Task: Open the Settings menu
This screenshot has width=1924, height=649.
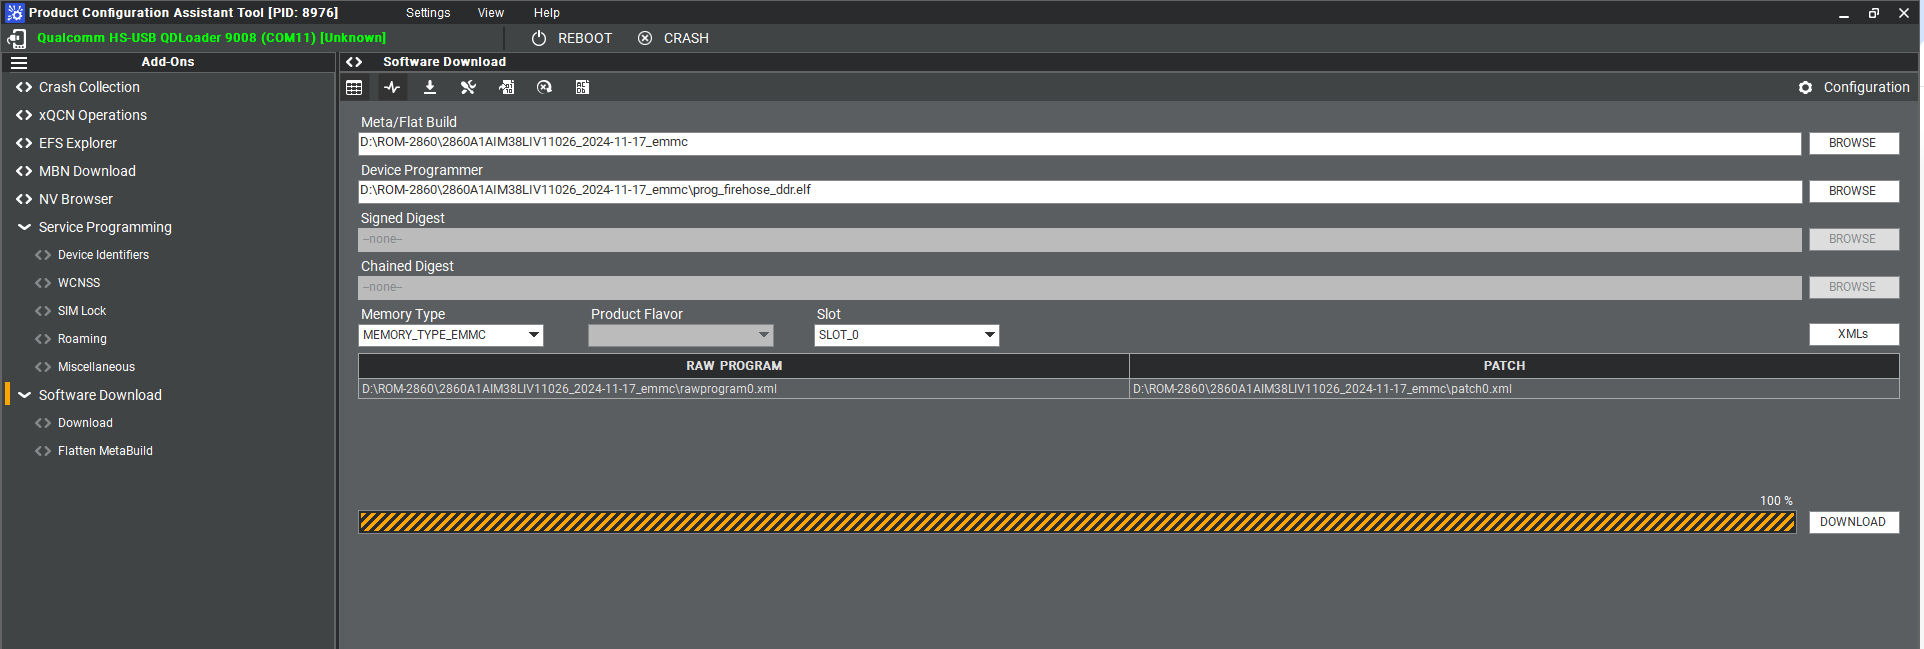Action: pos(428,13)
